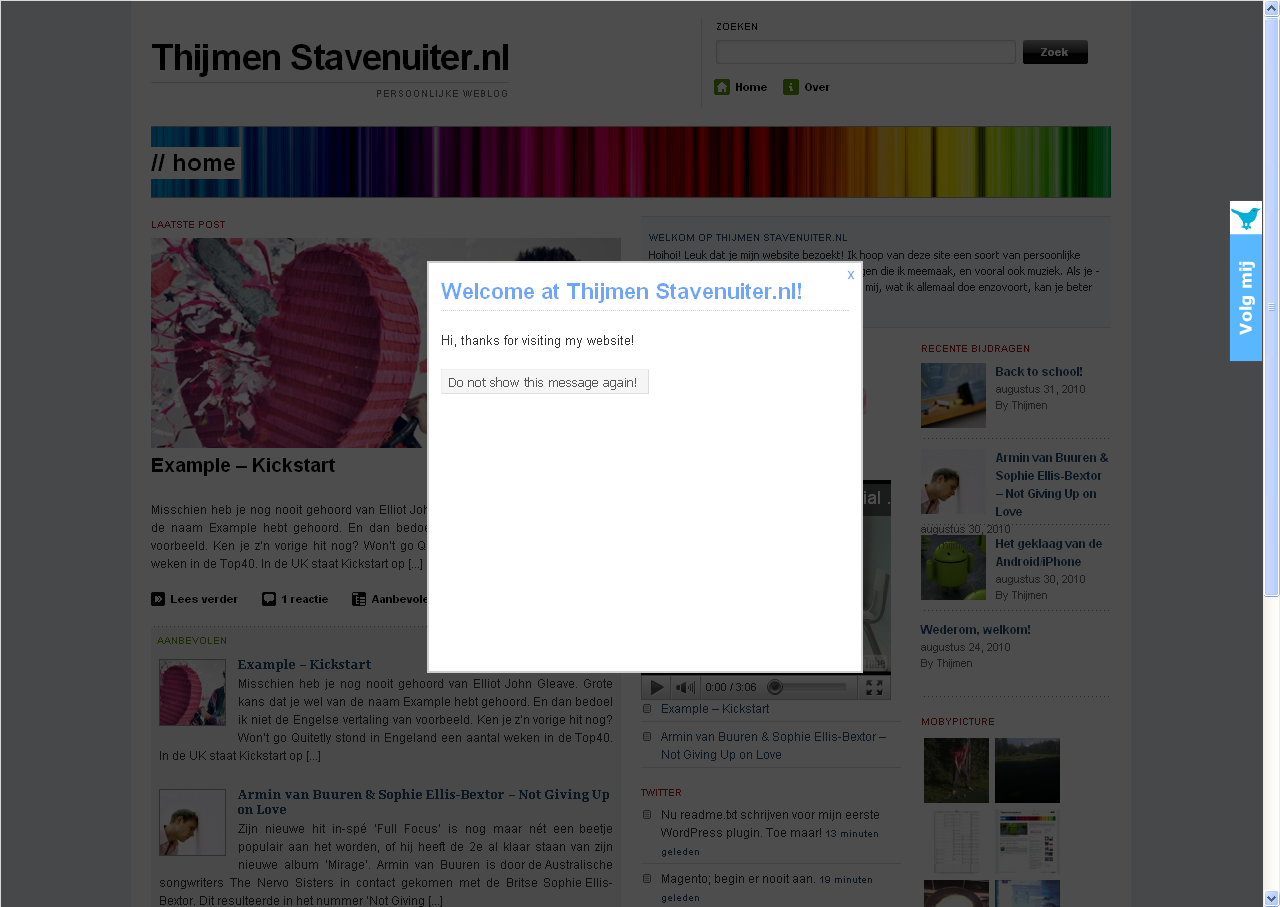Click the Twitter bird icon on side tab

point(1246,218)
